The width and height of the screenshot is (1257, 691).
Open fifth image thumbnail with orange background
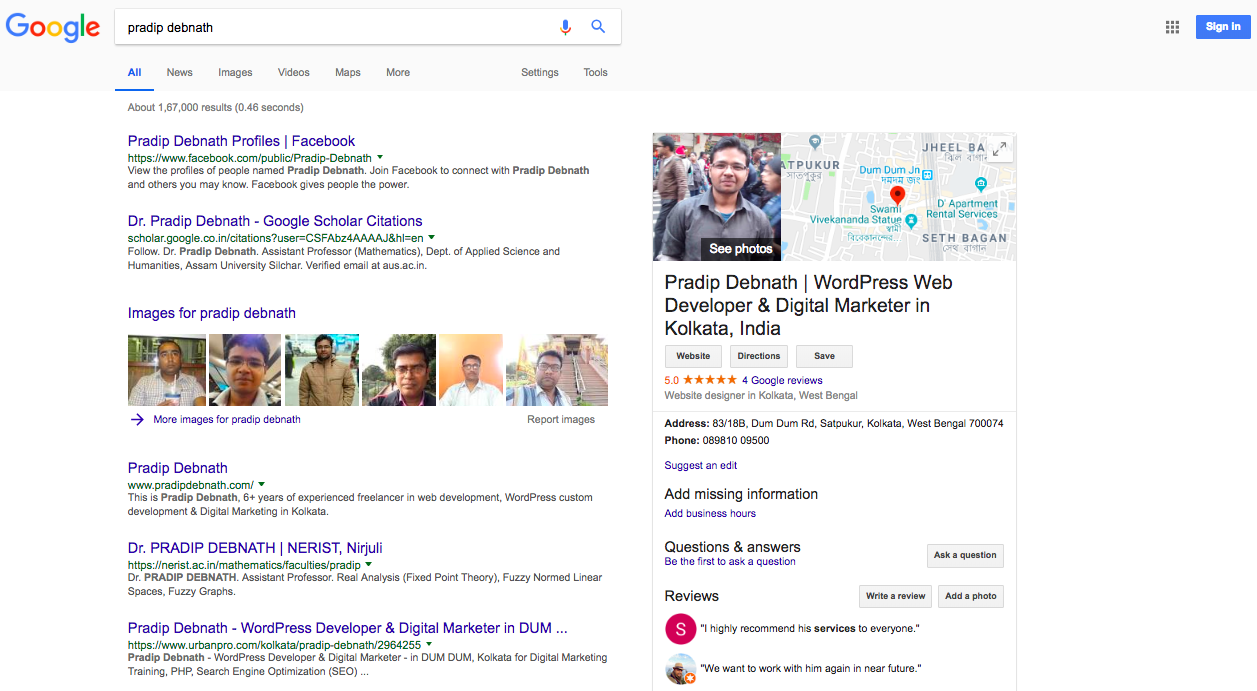tap(471, 370)
